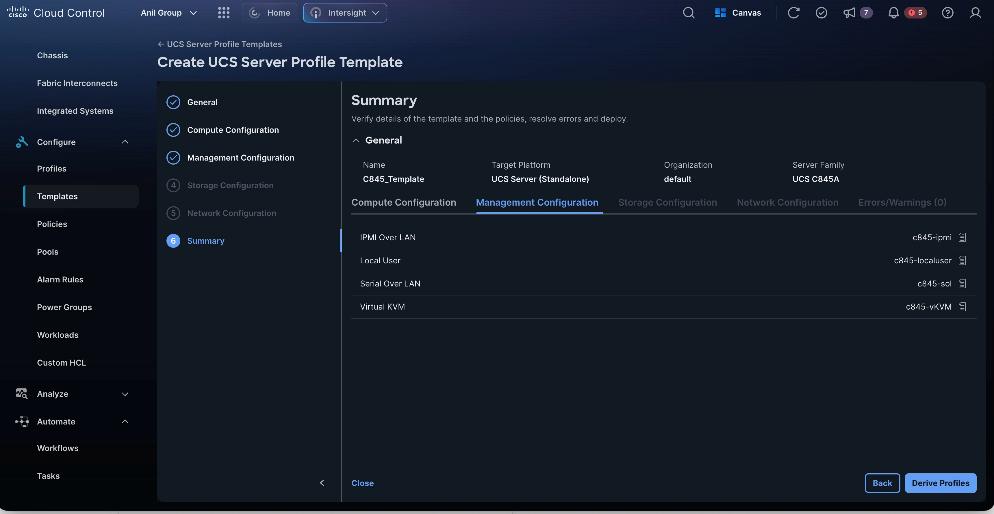The width and height of the screenshot is (994, 514).
Task: Open the app grid launcher icon
Action: pyautogui.click(x=223, y=13)
